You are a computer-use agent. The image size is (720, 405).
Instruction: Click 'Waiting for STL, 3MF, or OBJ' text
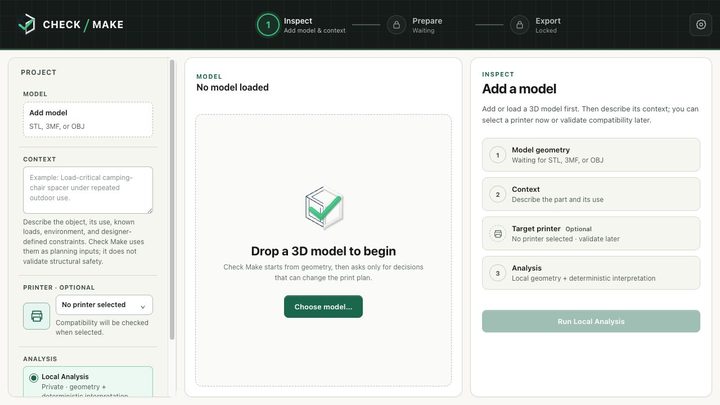pyautogui.click(x=557, y=160)
